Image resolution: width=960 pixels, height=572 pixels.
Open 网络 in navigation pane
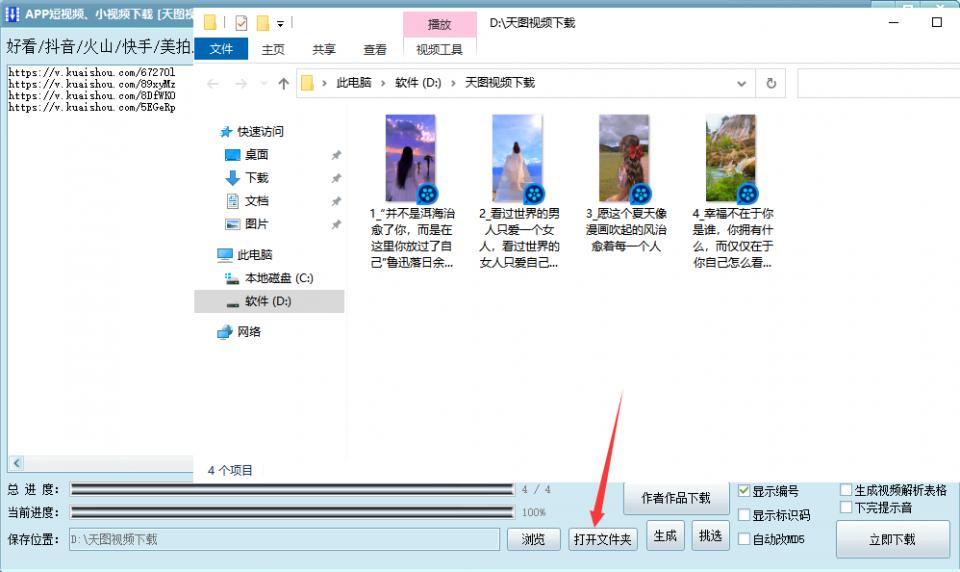pos(249,332)
